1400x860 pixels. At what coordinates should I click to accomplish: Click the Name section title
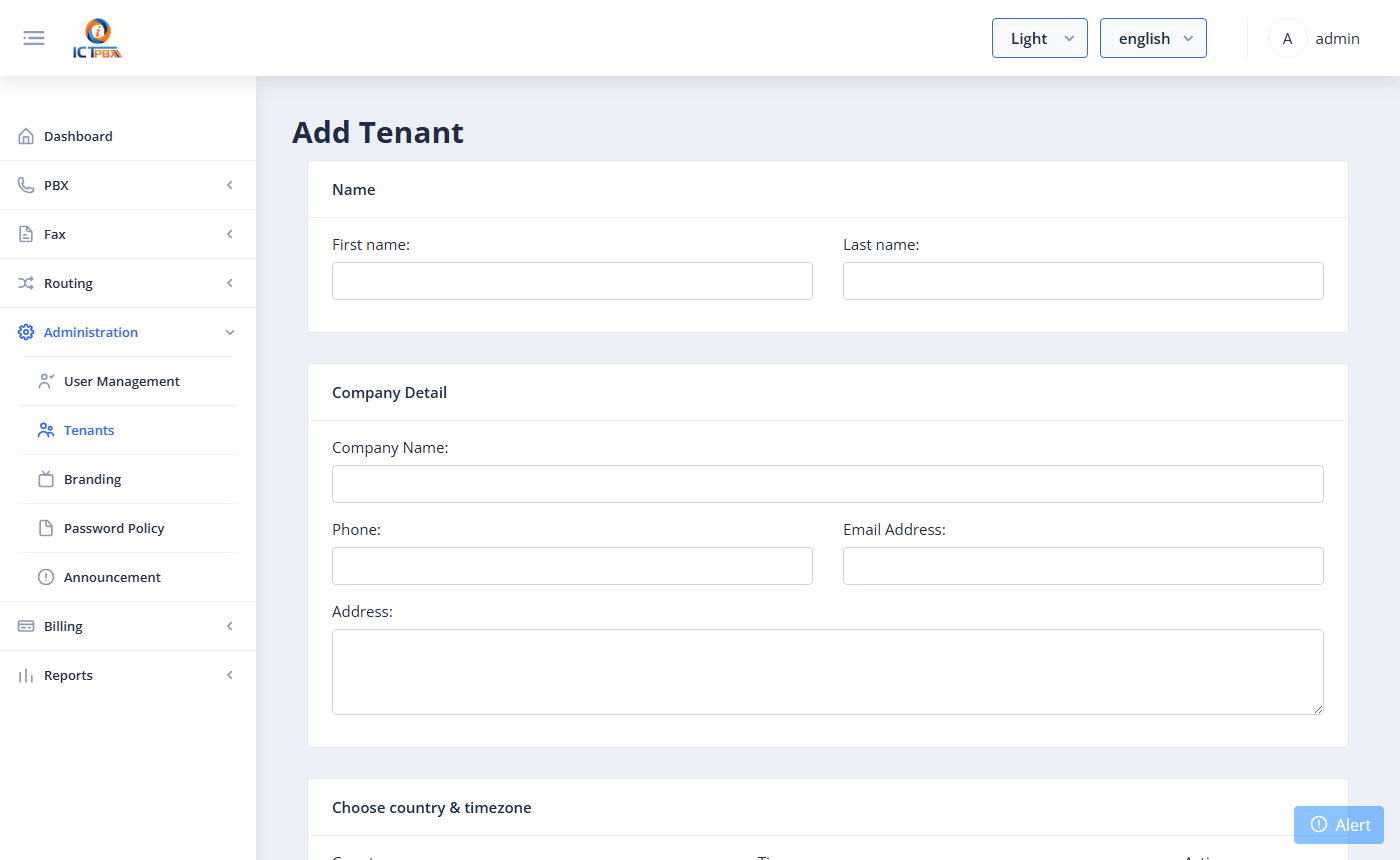pos(354,189)
